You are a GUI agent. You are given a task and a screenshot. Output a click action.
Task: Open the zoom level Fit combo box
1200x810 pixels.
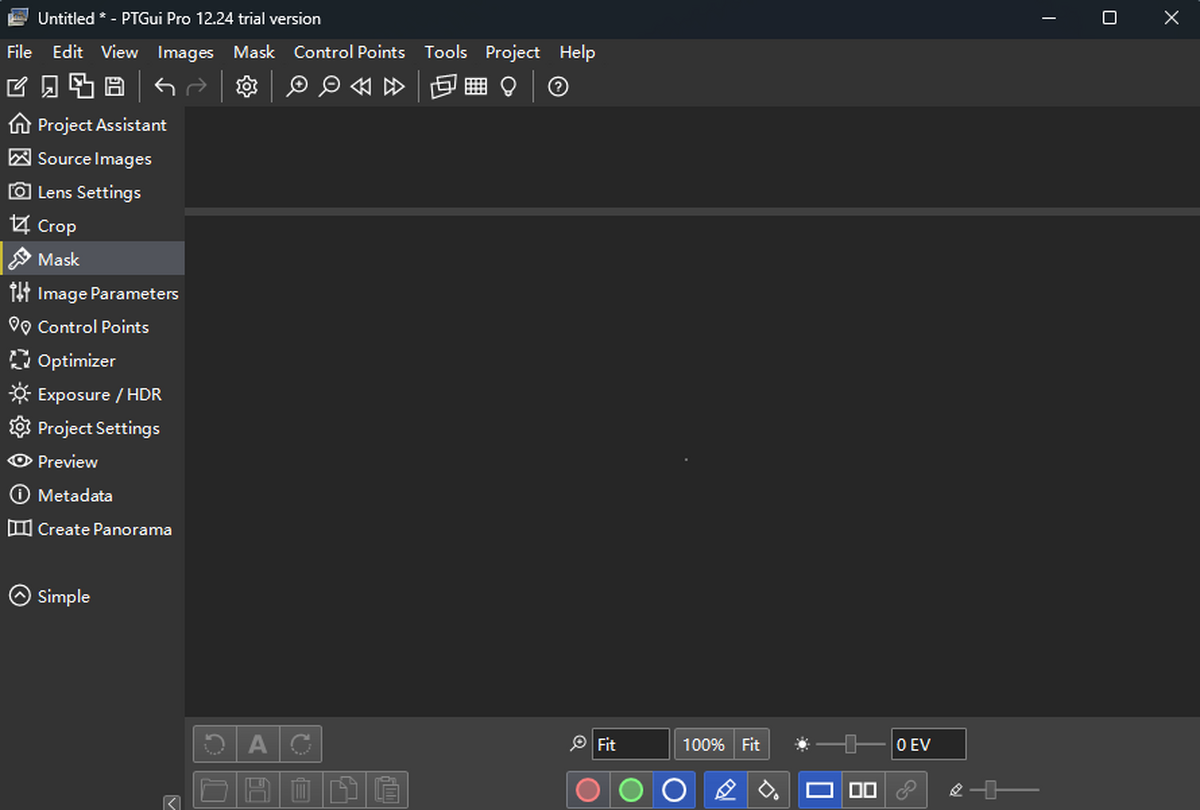click(630, 744)
